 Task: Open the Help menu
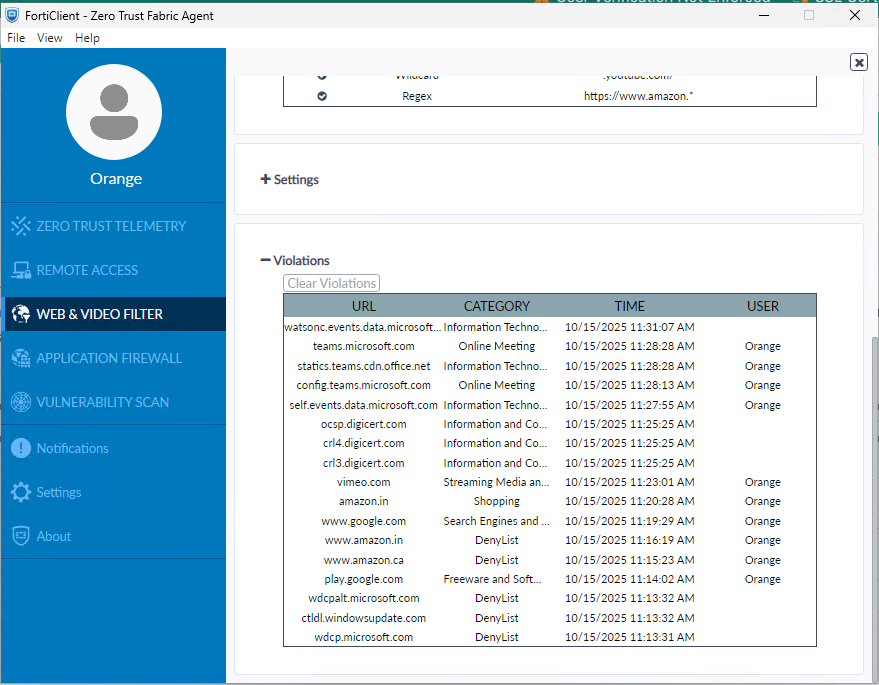[88, 38]
